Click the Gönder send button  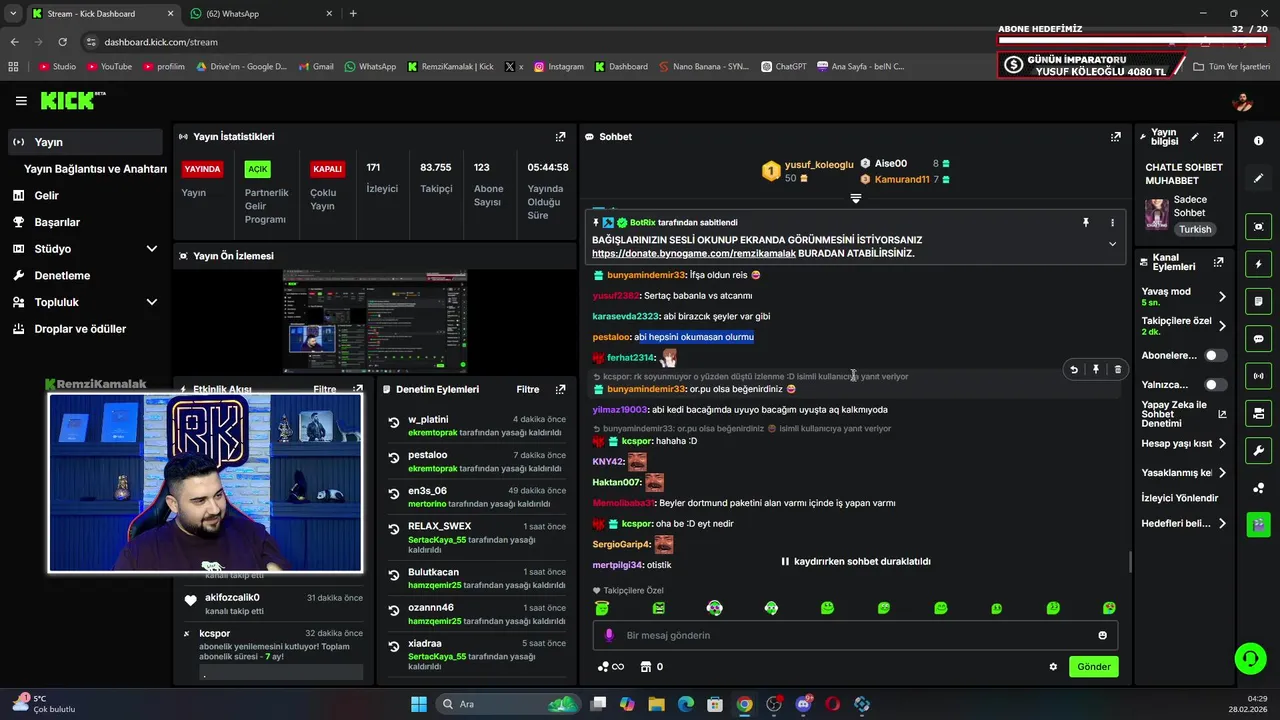tap(1093, 667)
